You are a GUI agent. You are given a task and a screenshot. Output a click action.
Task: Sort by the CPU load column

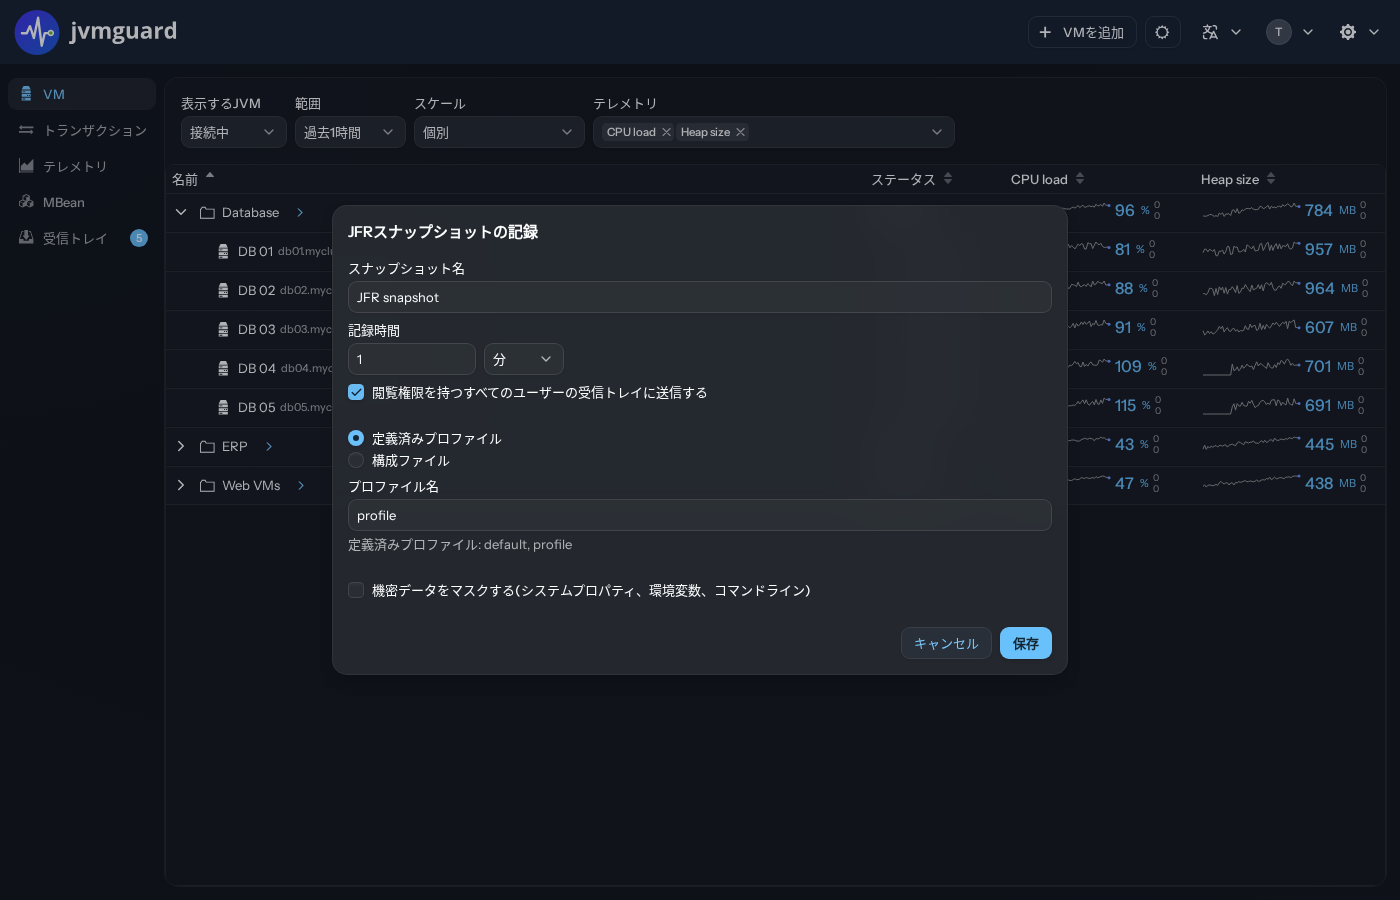click(x=1080, y=179)
